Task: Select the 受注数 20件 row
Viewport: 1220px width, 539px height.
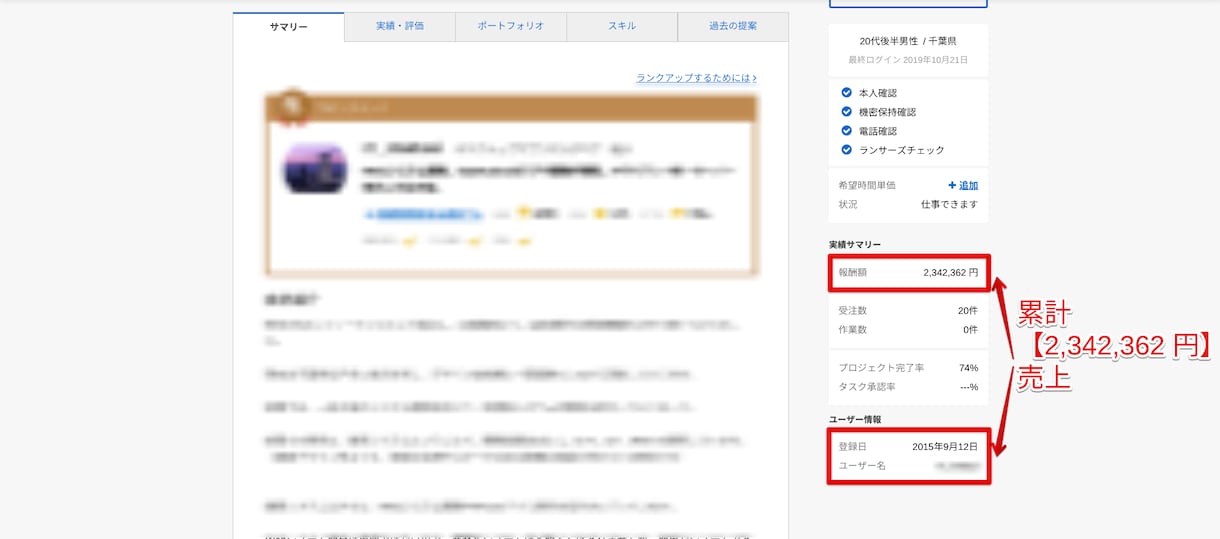Action: pos(908,311)
